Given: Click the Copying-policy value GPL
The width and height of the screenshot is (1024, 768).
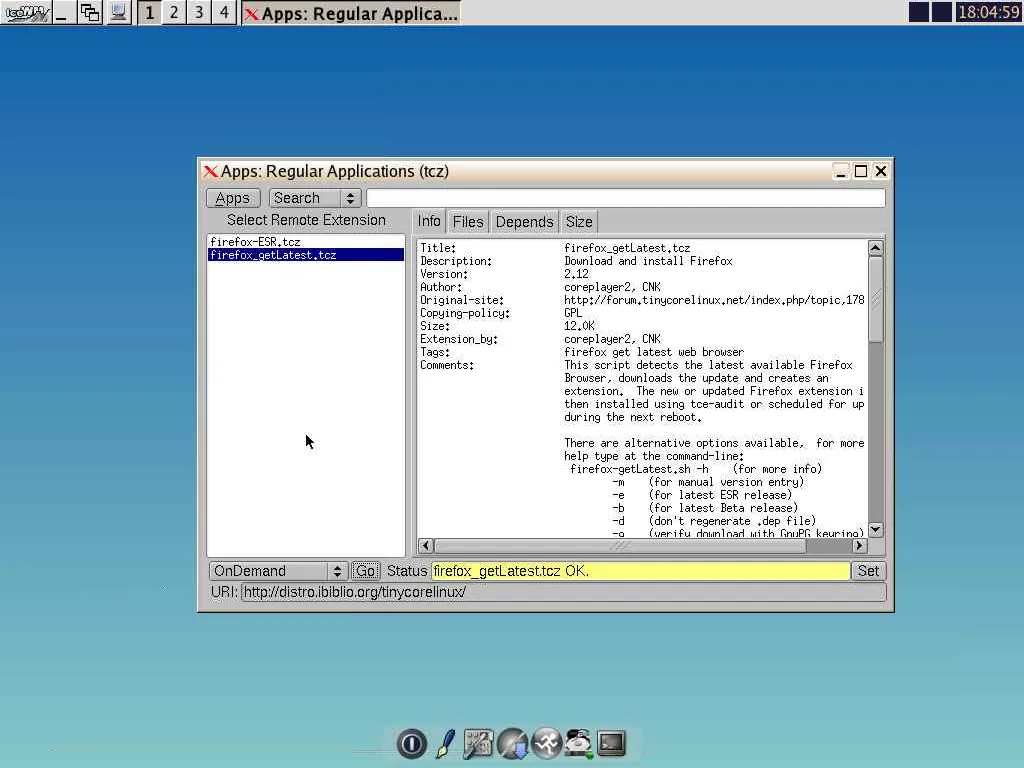Looking at the screenshot, I should [x=573, y=313].
